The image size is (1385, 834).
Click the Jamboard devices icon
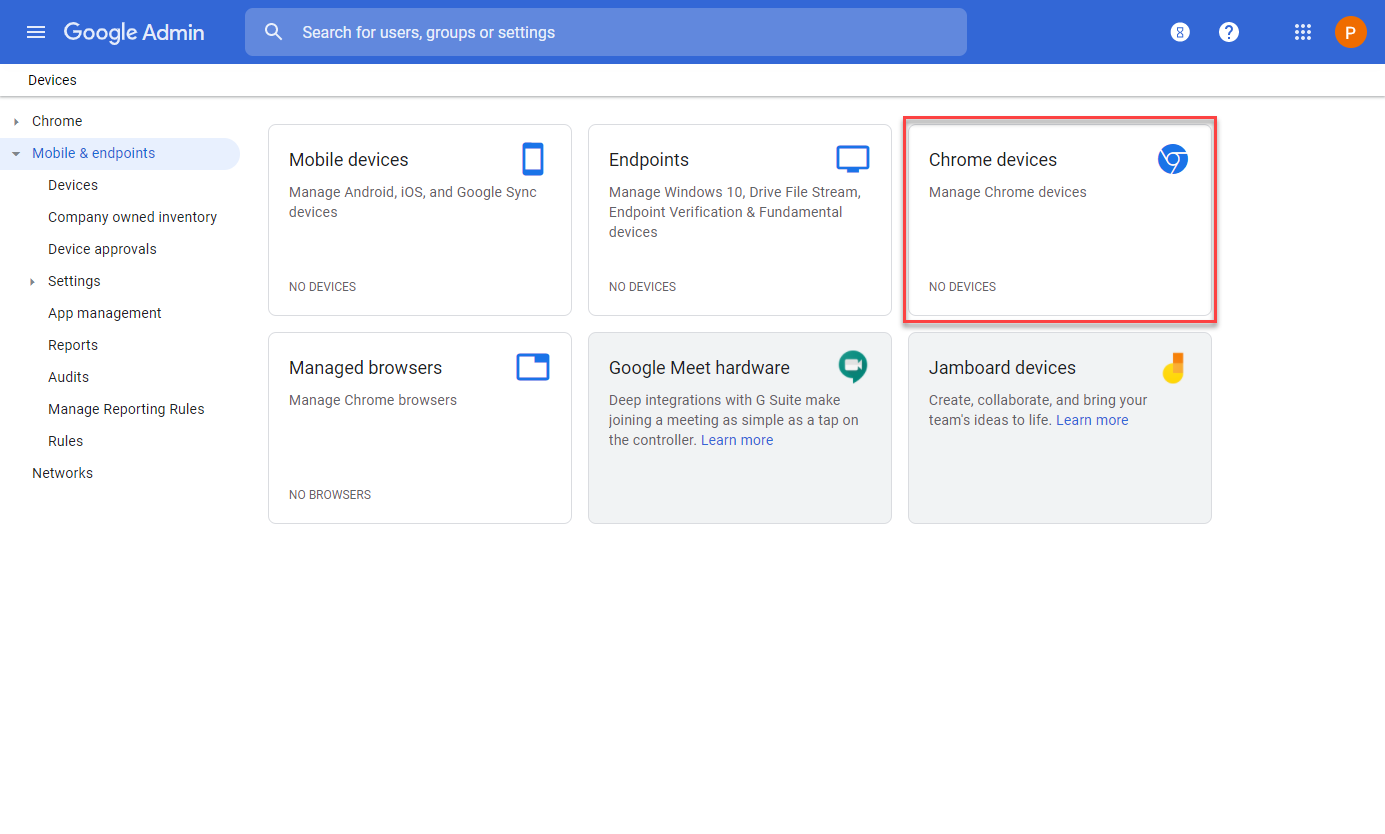point(1174,367)
